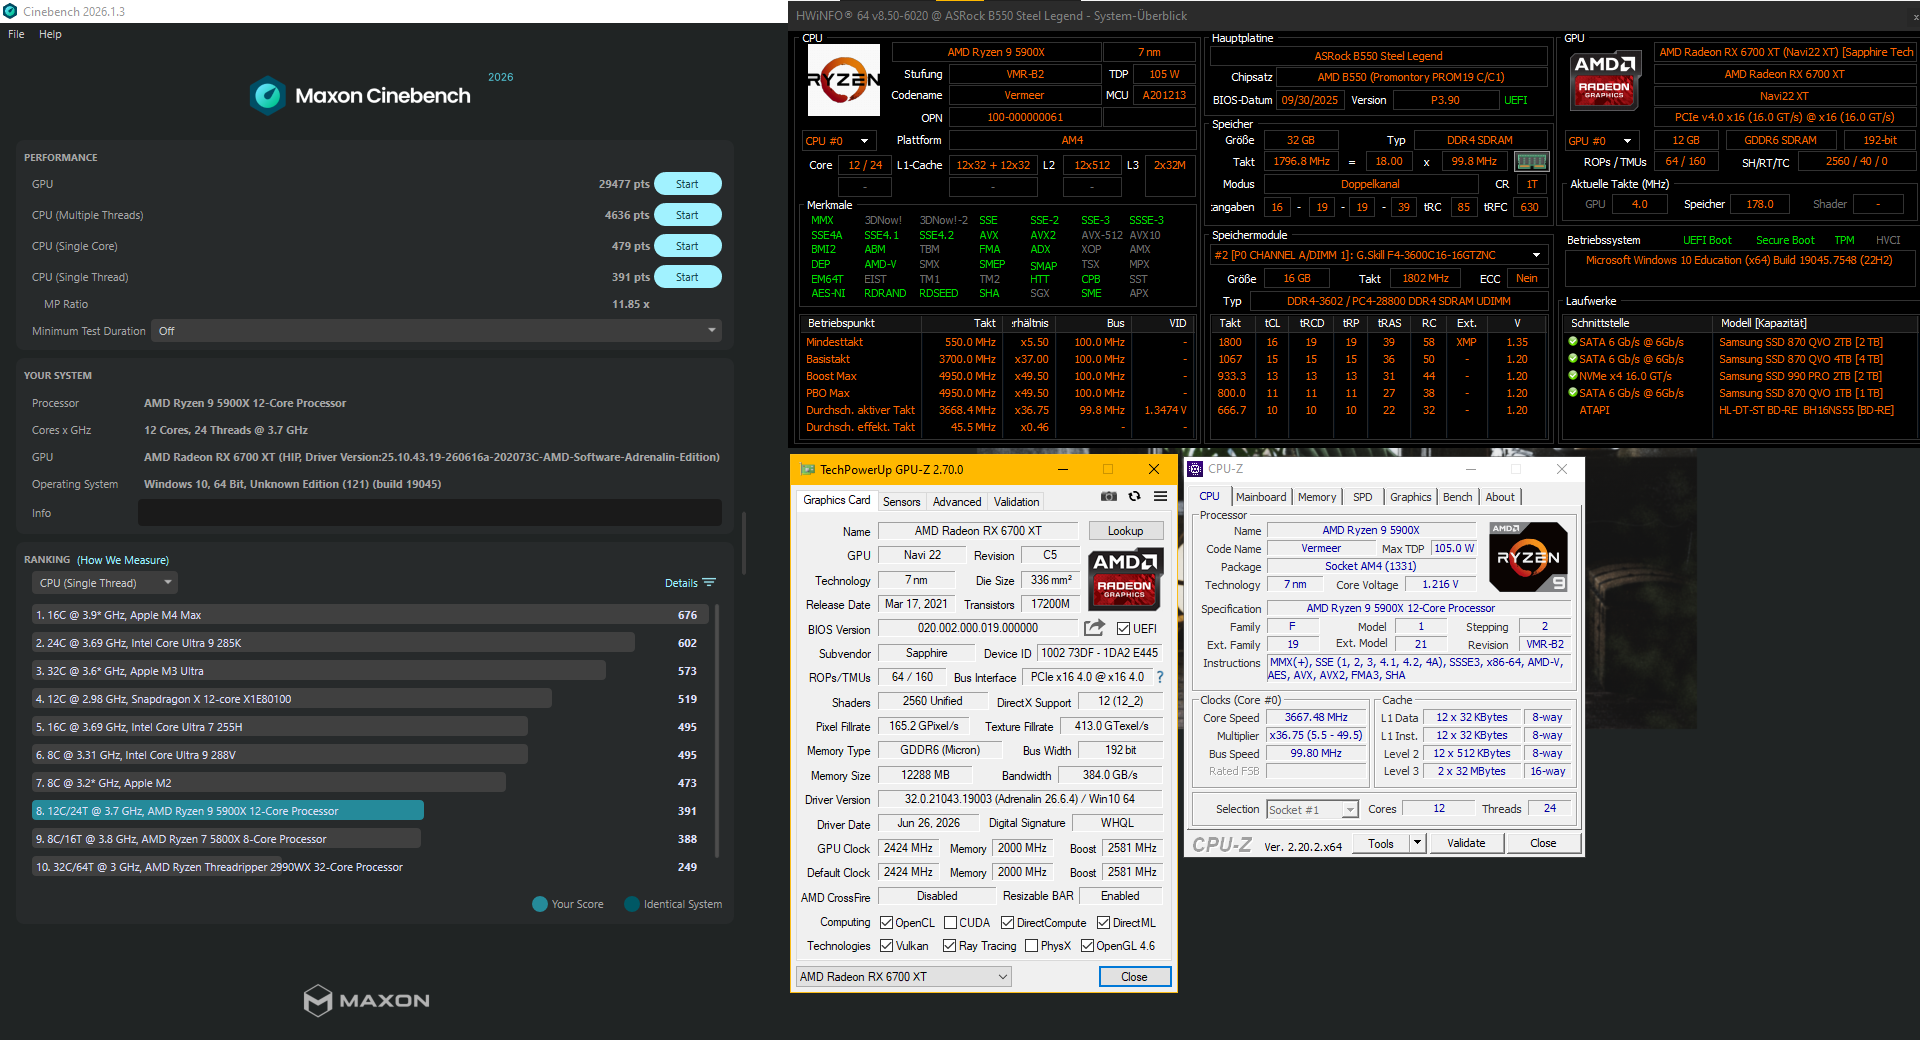The height and width of the screenshot is (1040, 1920).
Task: Start the CPU (Single Core) benchmark
Action: [688, 246]
